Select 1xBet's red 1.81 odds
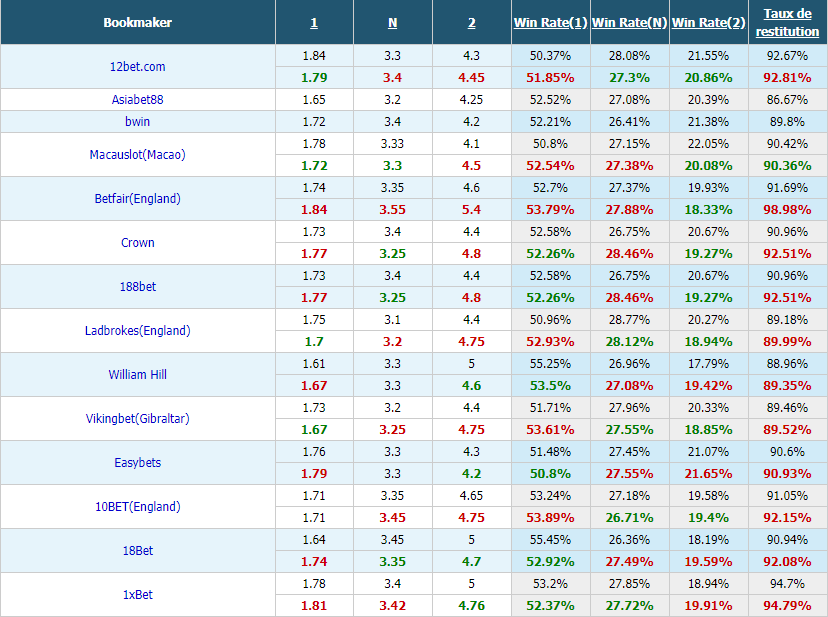This screenshot has width=828, height=617. click(314, 606)
